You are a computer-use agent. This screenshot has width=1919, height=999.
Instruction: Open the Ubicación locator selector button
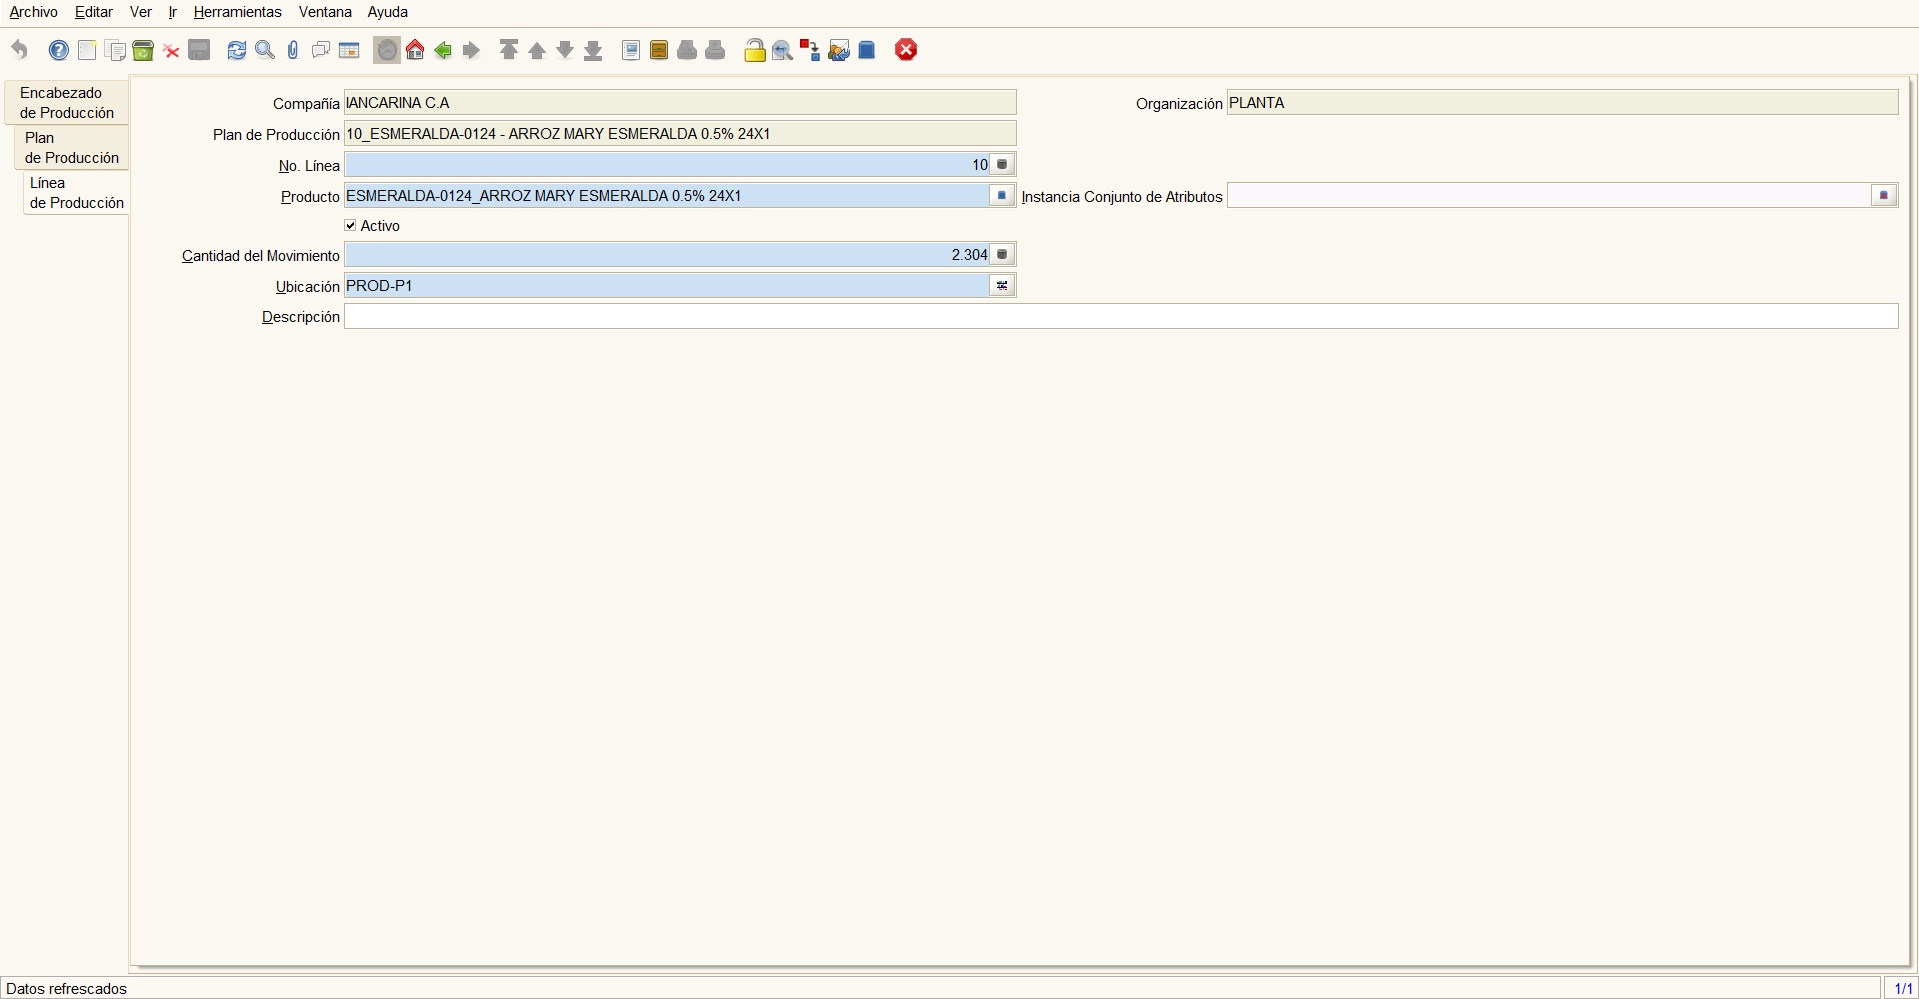pos(1003,286)
